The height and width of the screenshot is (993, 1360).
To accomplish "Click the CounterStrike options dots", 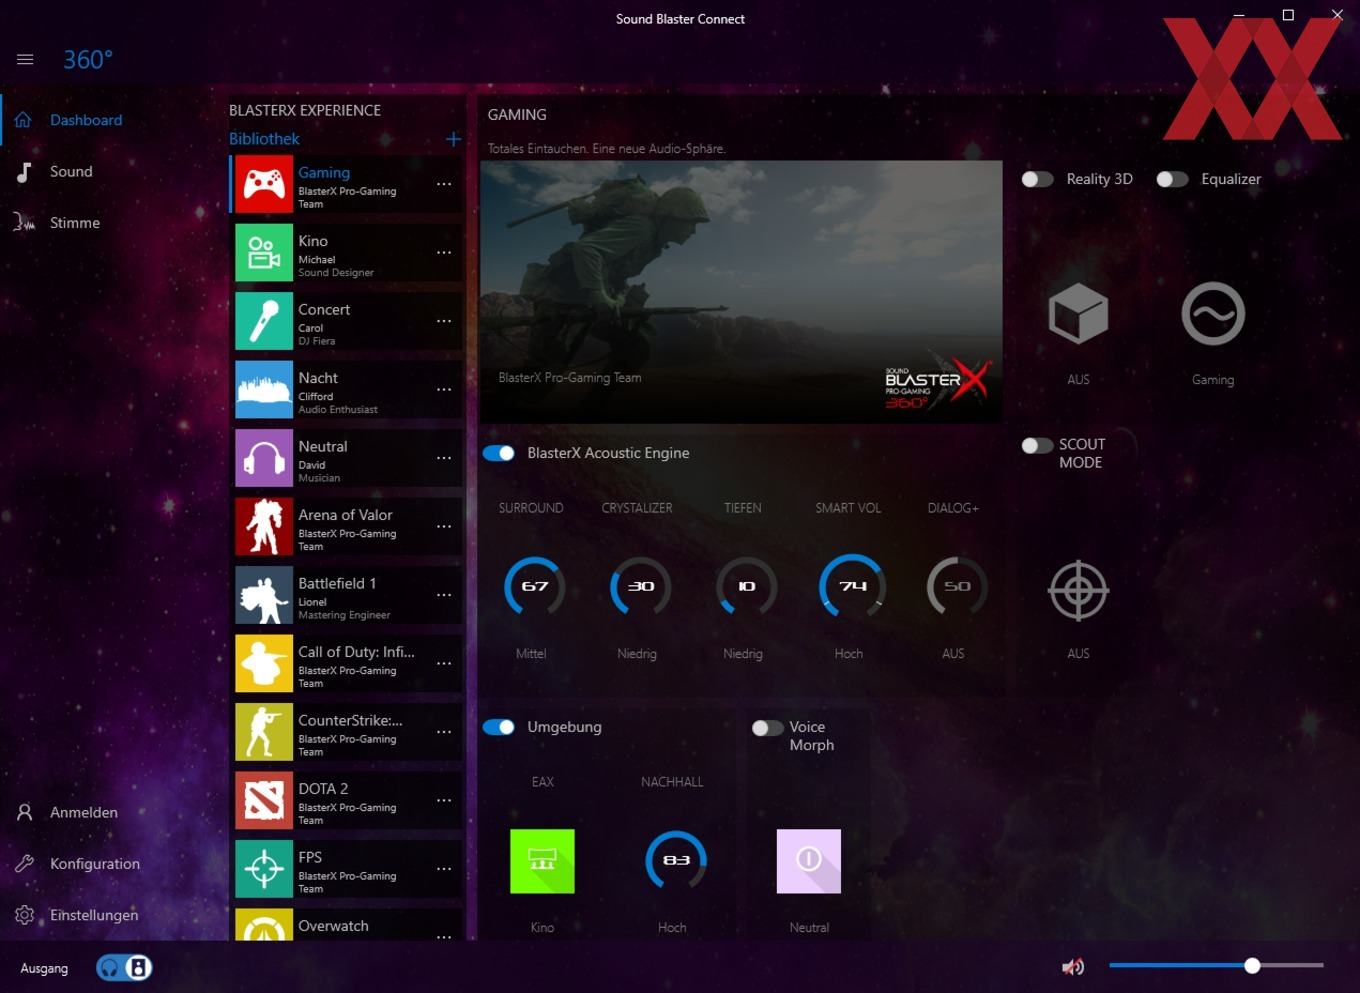I will 444,732.
